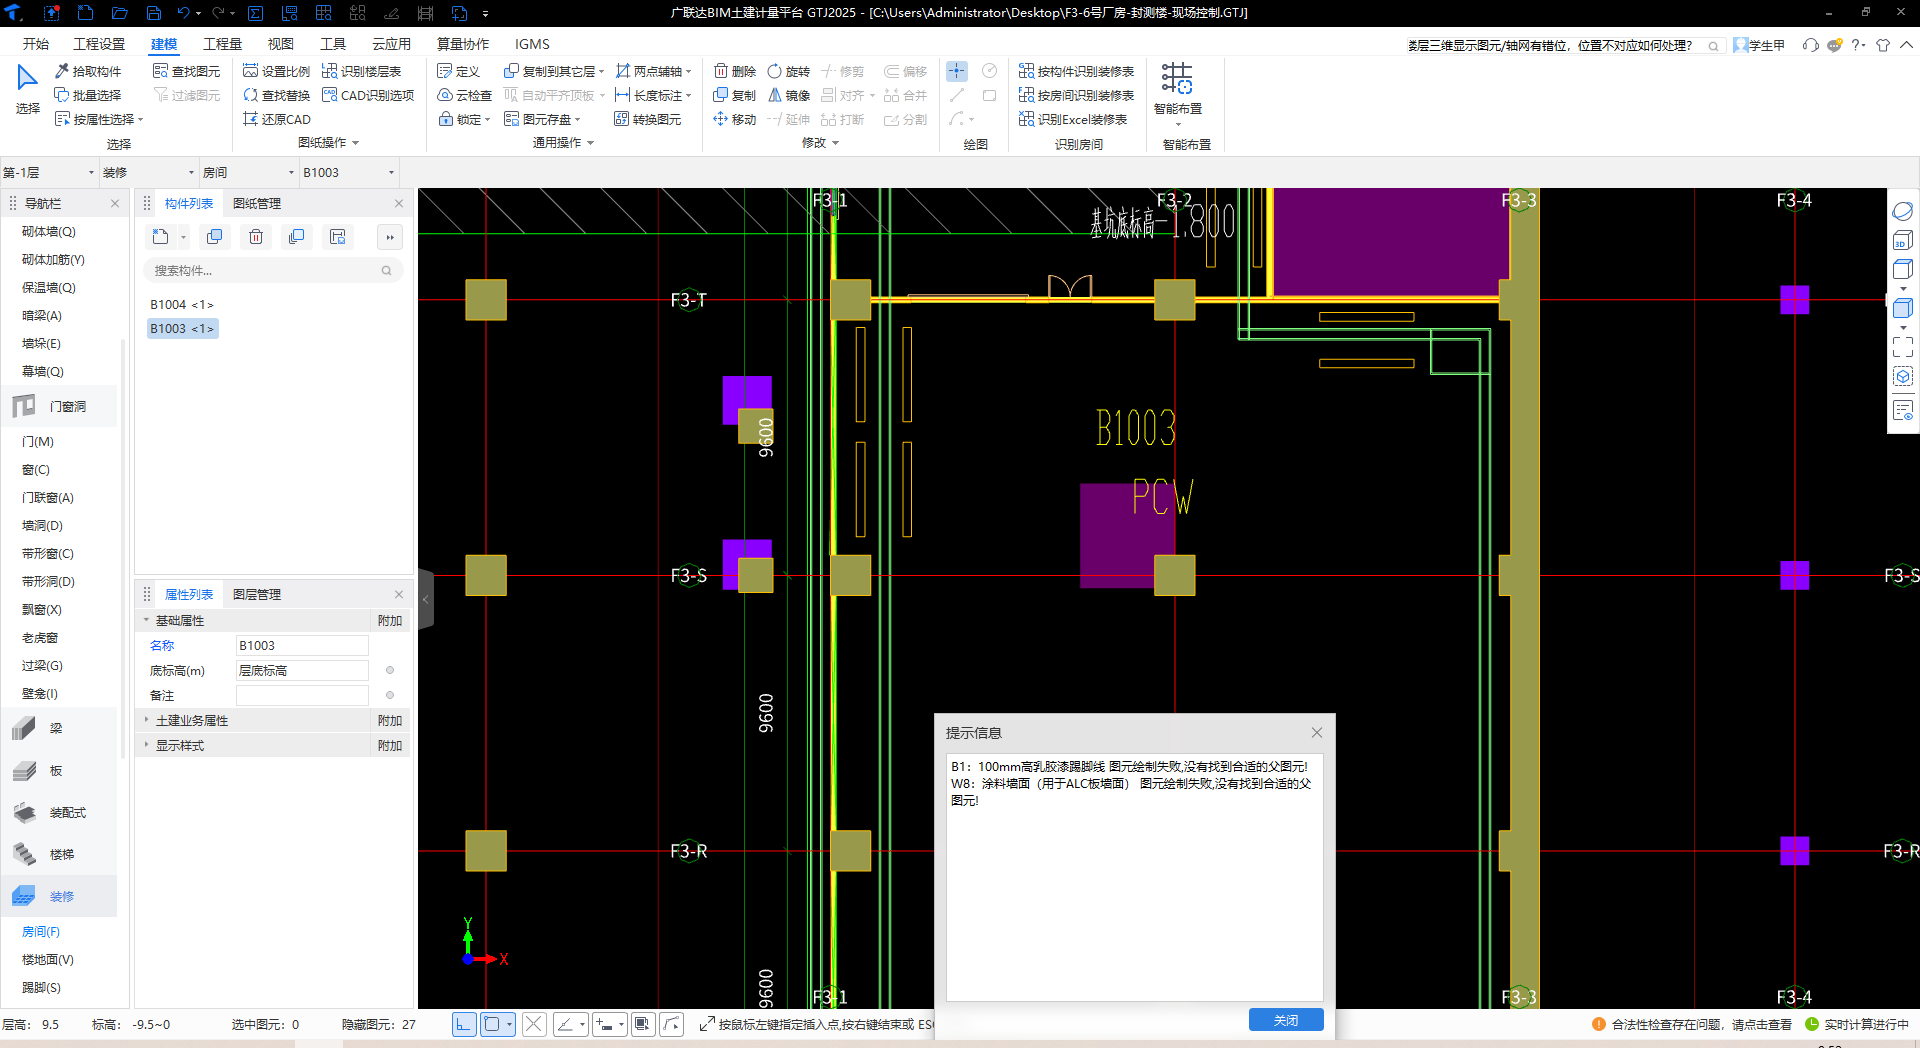Click the delete component trash icon
The image size is (1920, 1048).
click(256, 237)
